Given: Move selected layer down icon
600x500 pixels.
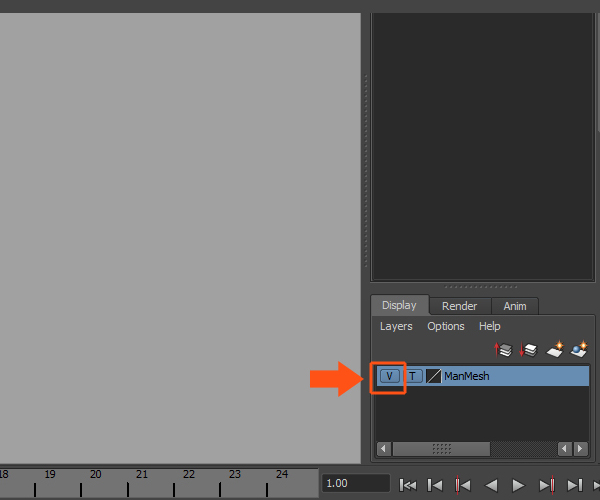Looking at the screenshot, I should pos(528,349).
